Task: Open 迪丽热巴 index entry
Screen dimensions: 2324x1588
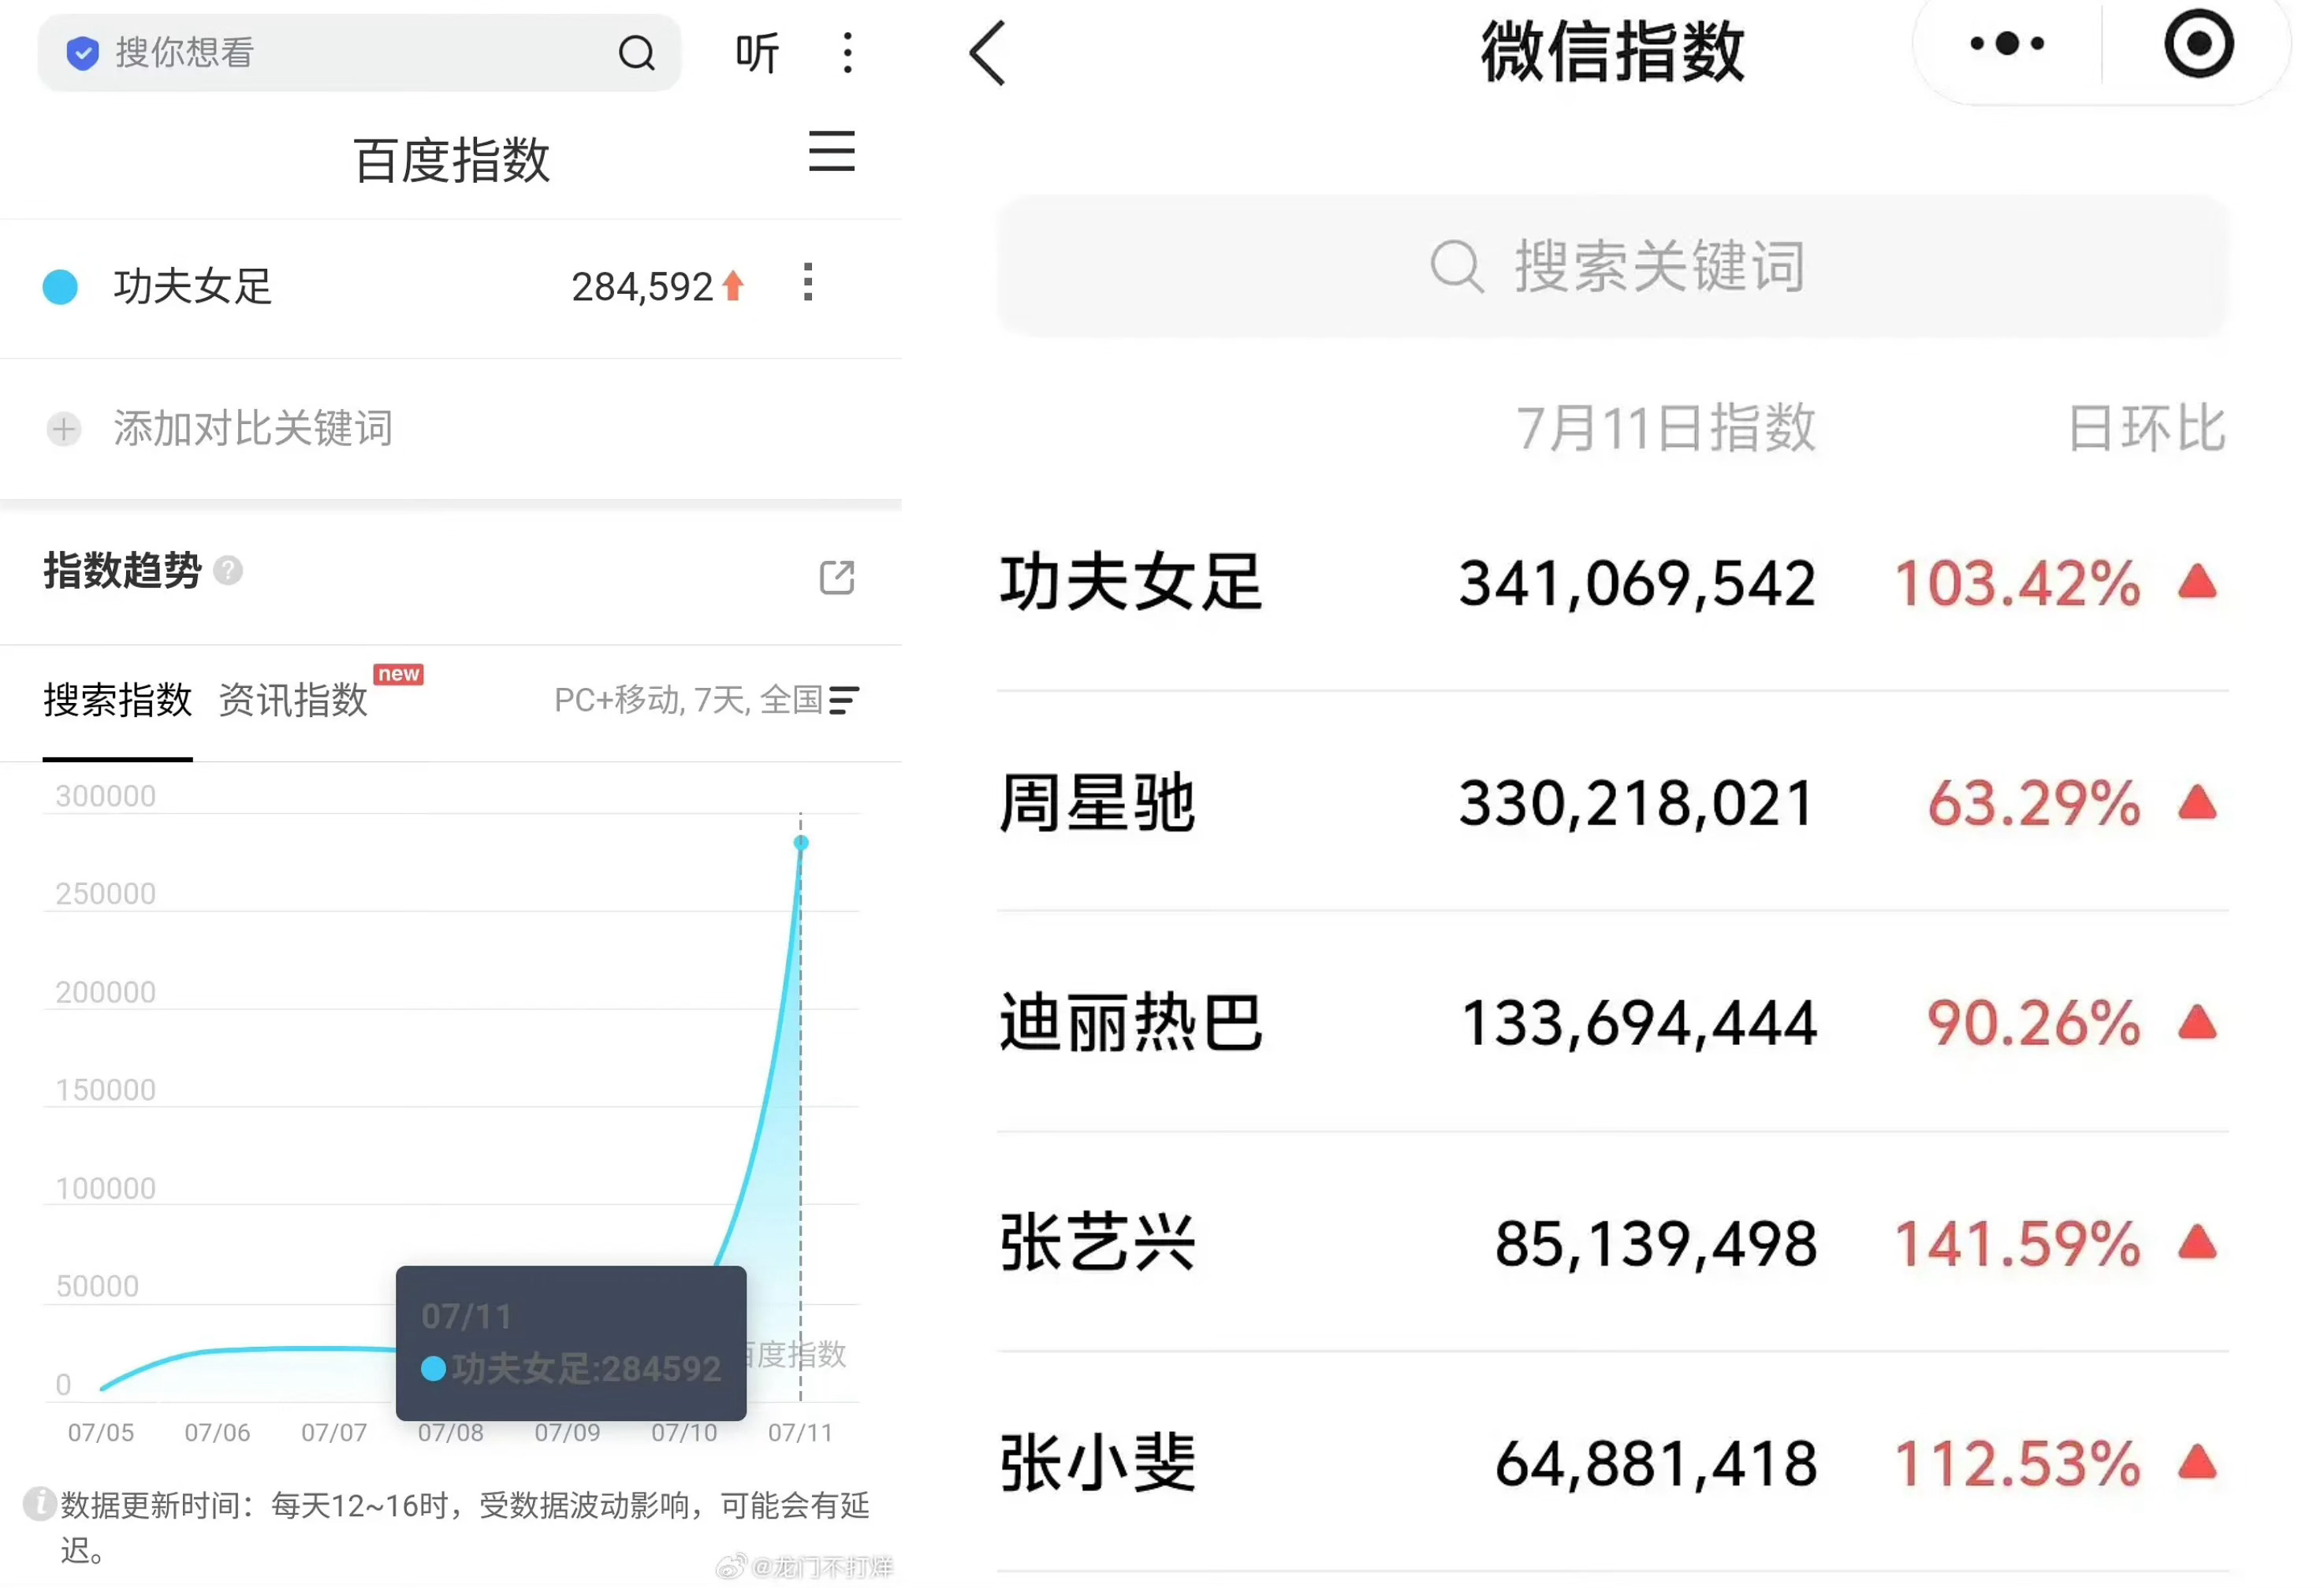Action: coord(1613,1022)
